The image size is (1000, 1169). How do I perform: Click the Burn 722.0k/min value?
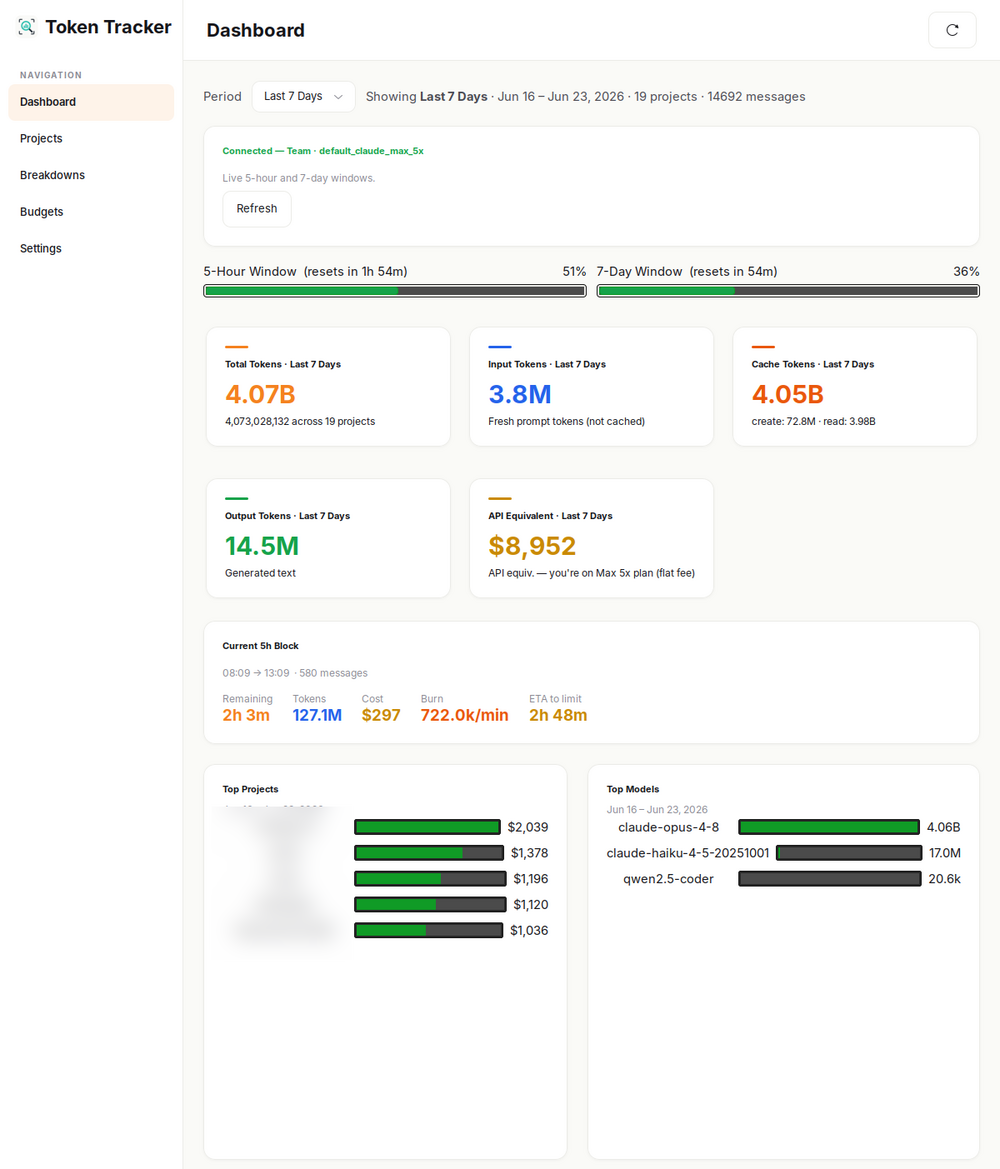pos(465,715)
